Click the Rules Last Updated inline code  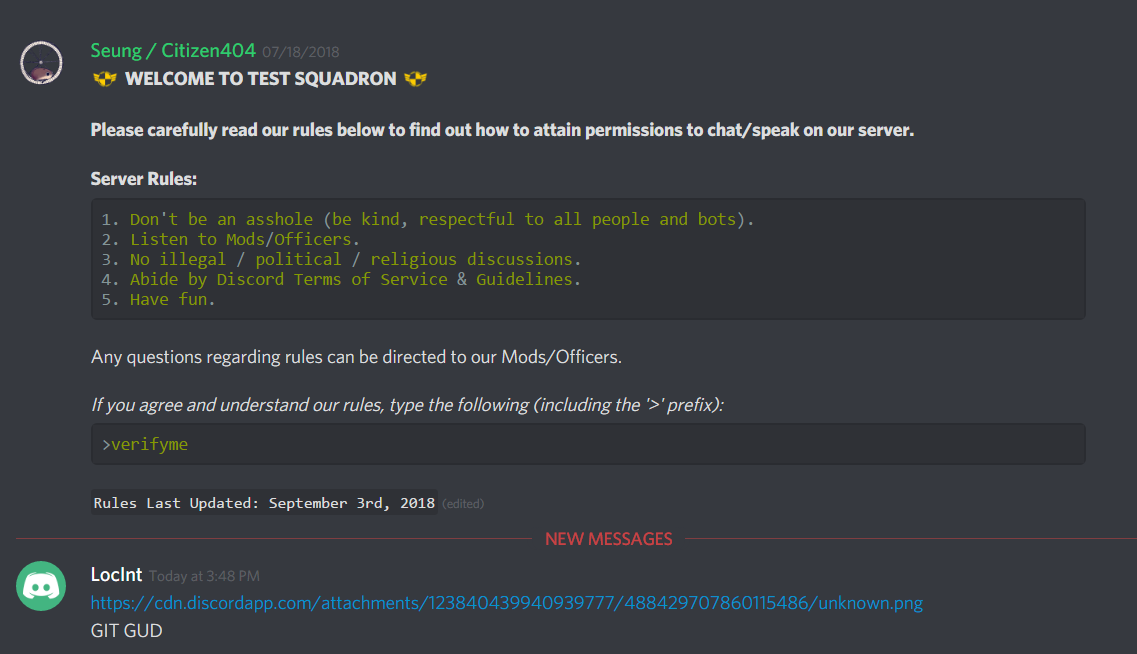click(x=264, y=503)
